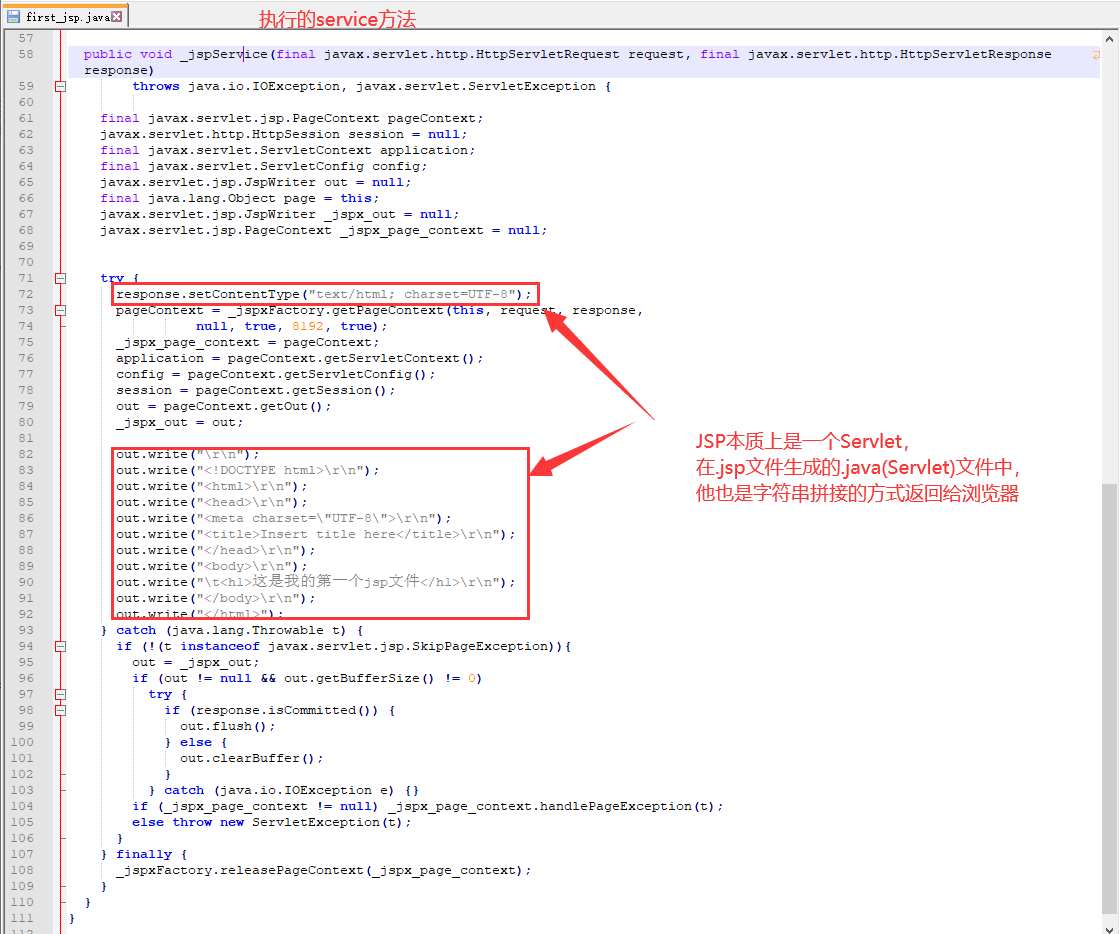
Task: Click the out.write "<body>" line 89
Action: pyautogui.click(x=211, y=566)
